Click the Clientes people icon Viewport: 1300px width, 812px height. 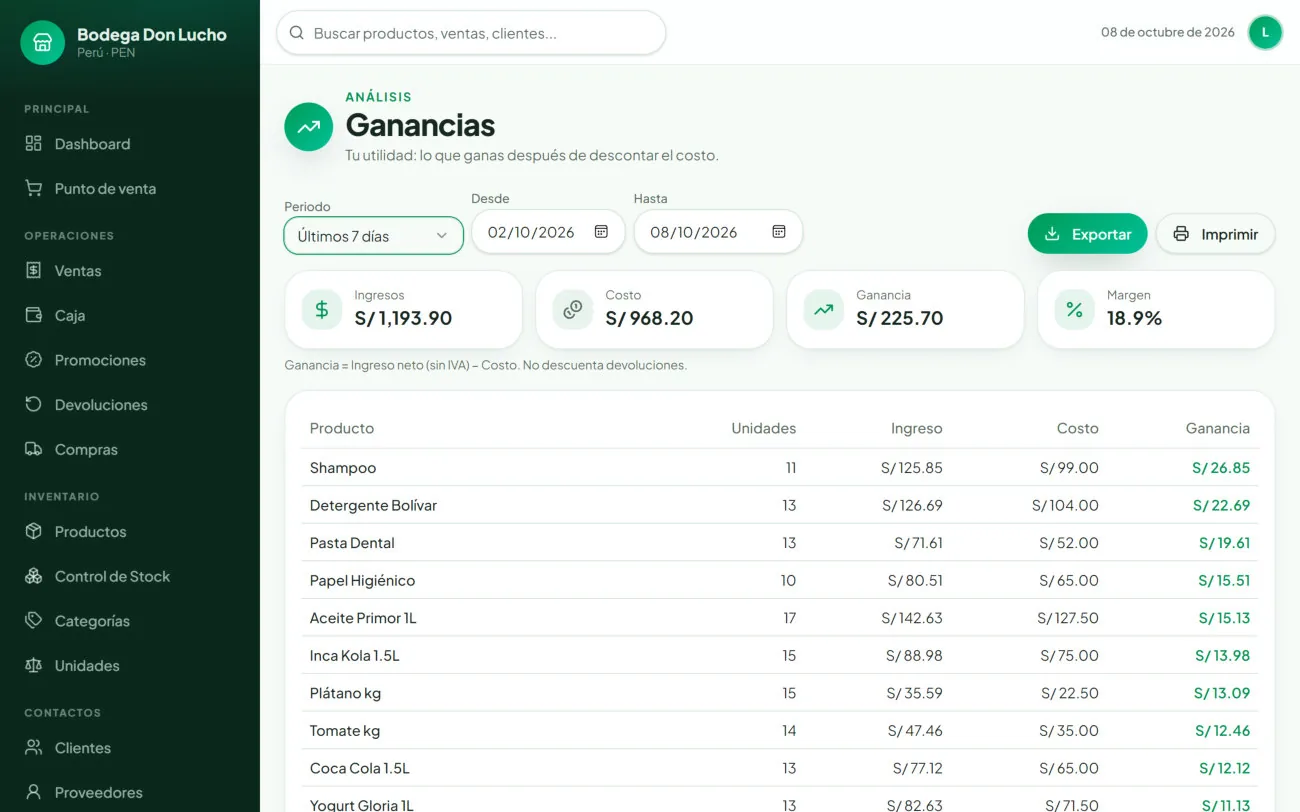[34, 748]
